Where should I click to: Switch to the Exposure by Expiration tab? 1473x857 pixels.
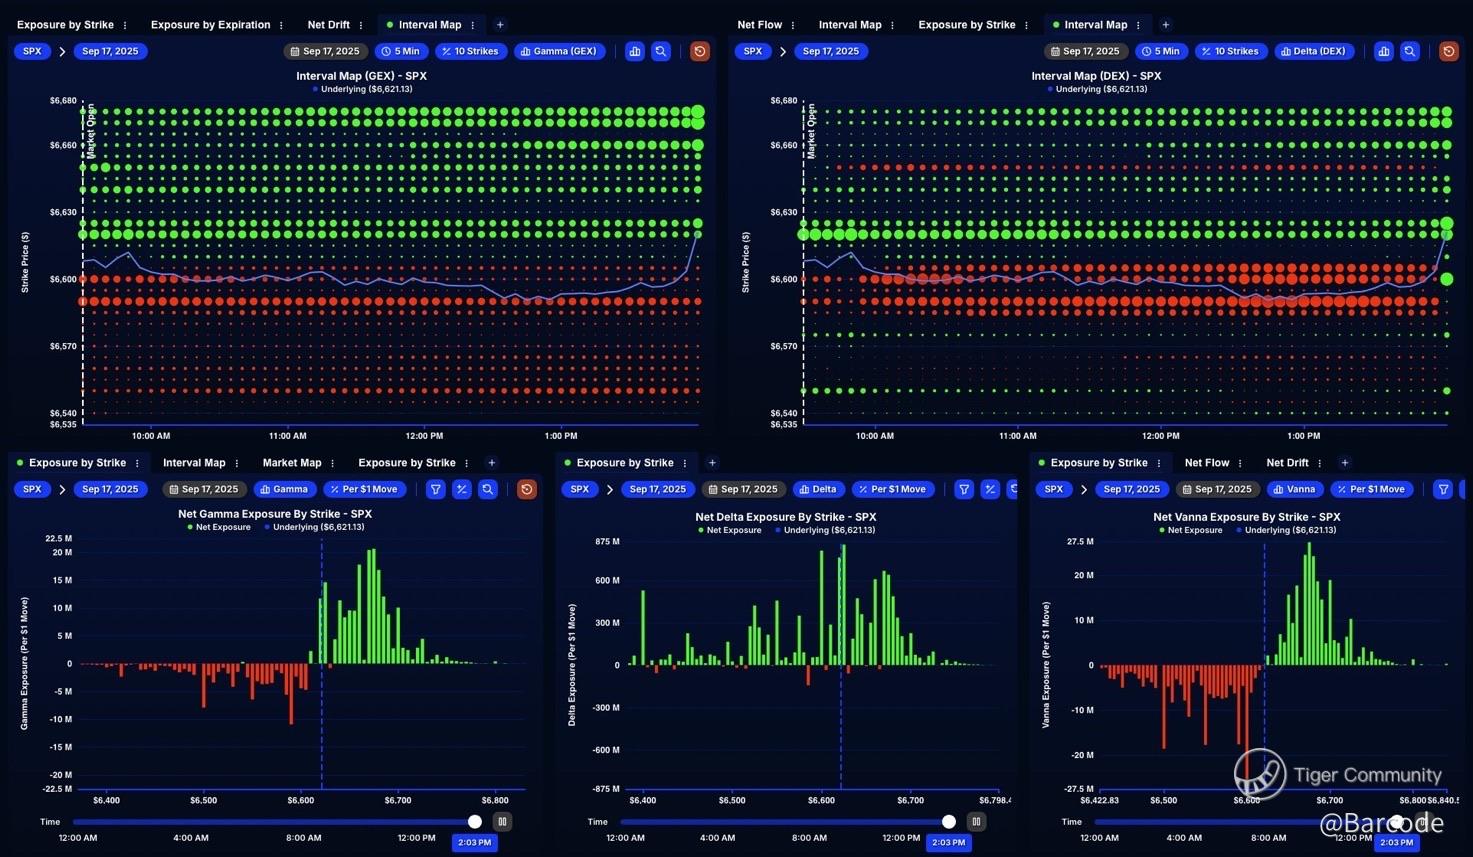(210, 25)
